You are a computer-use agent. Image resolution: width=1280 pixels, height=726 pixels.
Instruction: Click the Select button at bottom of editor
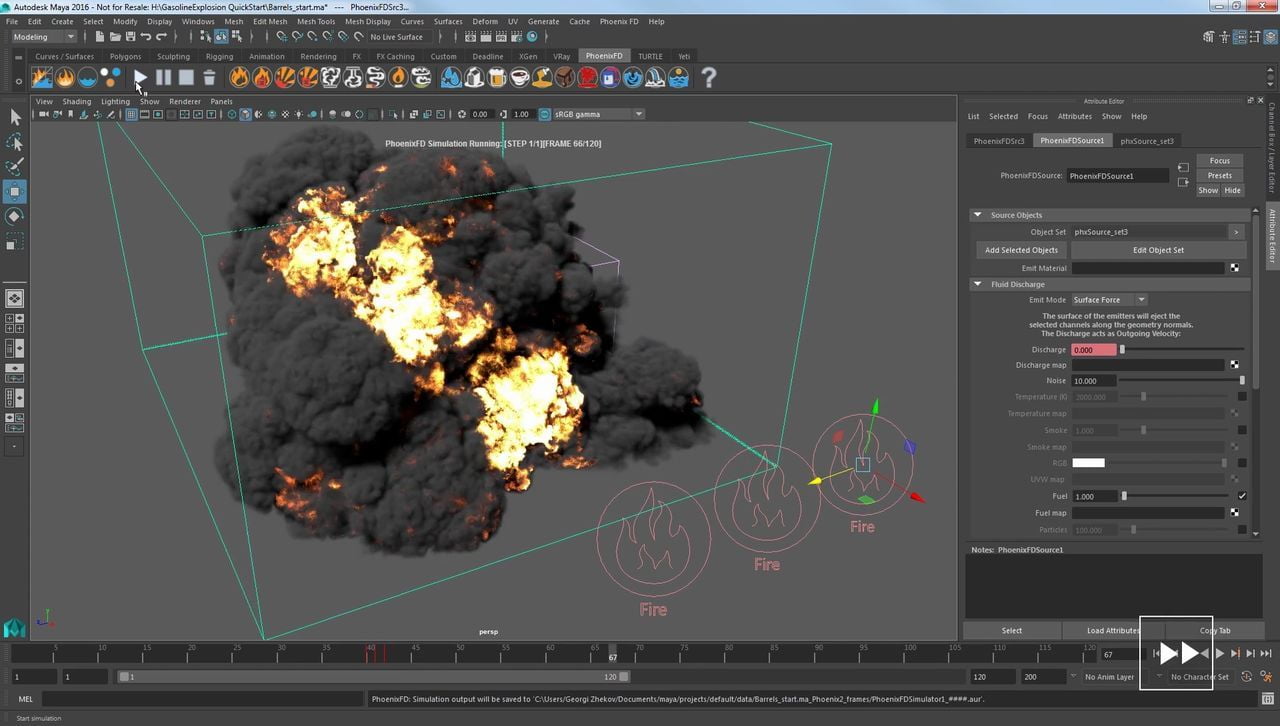pos(1012,631)
